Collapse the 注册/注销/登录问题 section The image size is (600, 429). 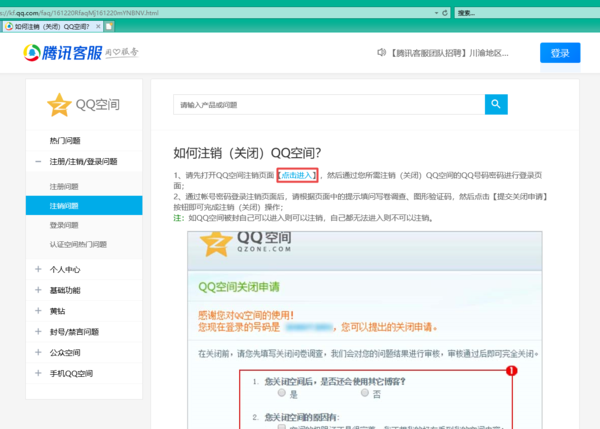tap(38, 161)
